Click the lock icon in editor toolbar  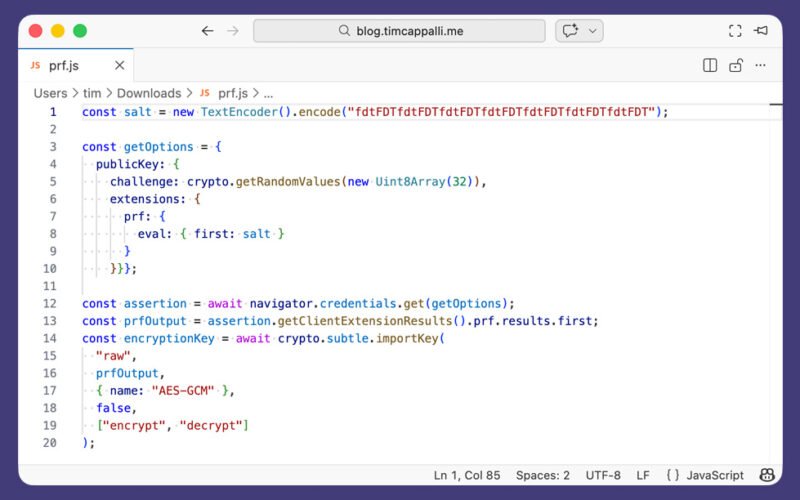736,66
